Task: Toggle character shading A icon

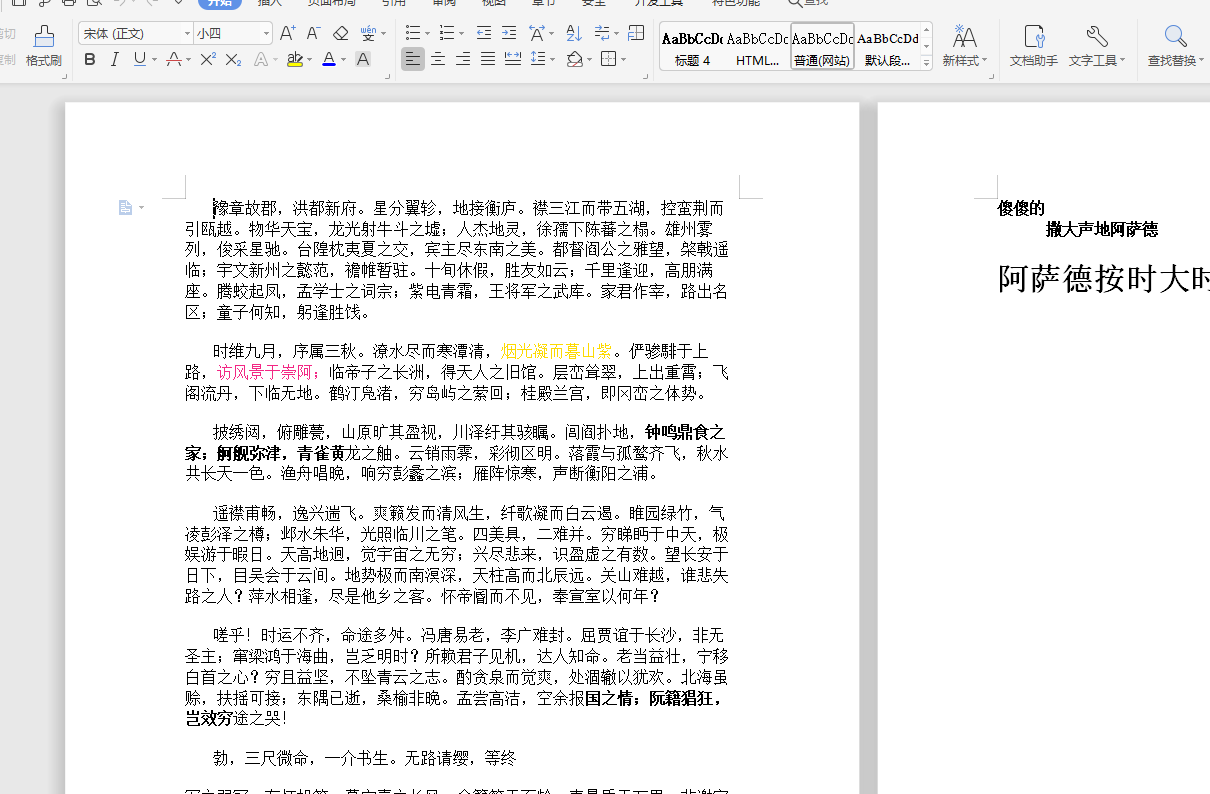Action: pos(363,60)
